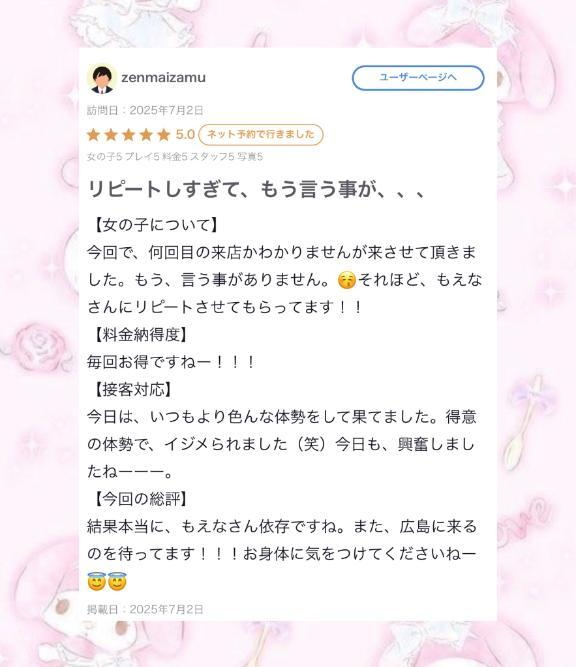
Task: Click the ネット予約で行きました badge
Action: 261,134
